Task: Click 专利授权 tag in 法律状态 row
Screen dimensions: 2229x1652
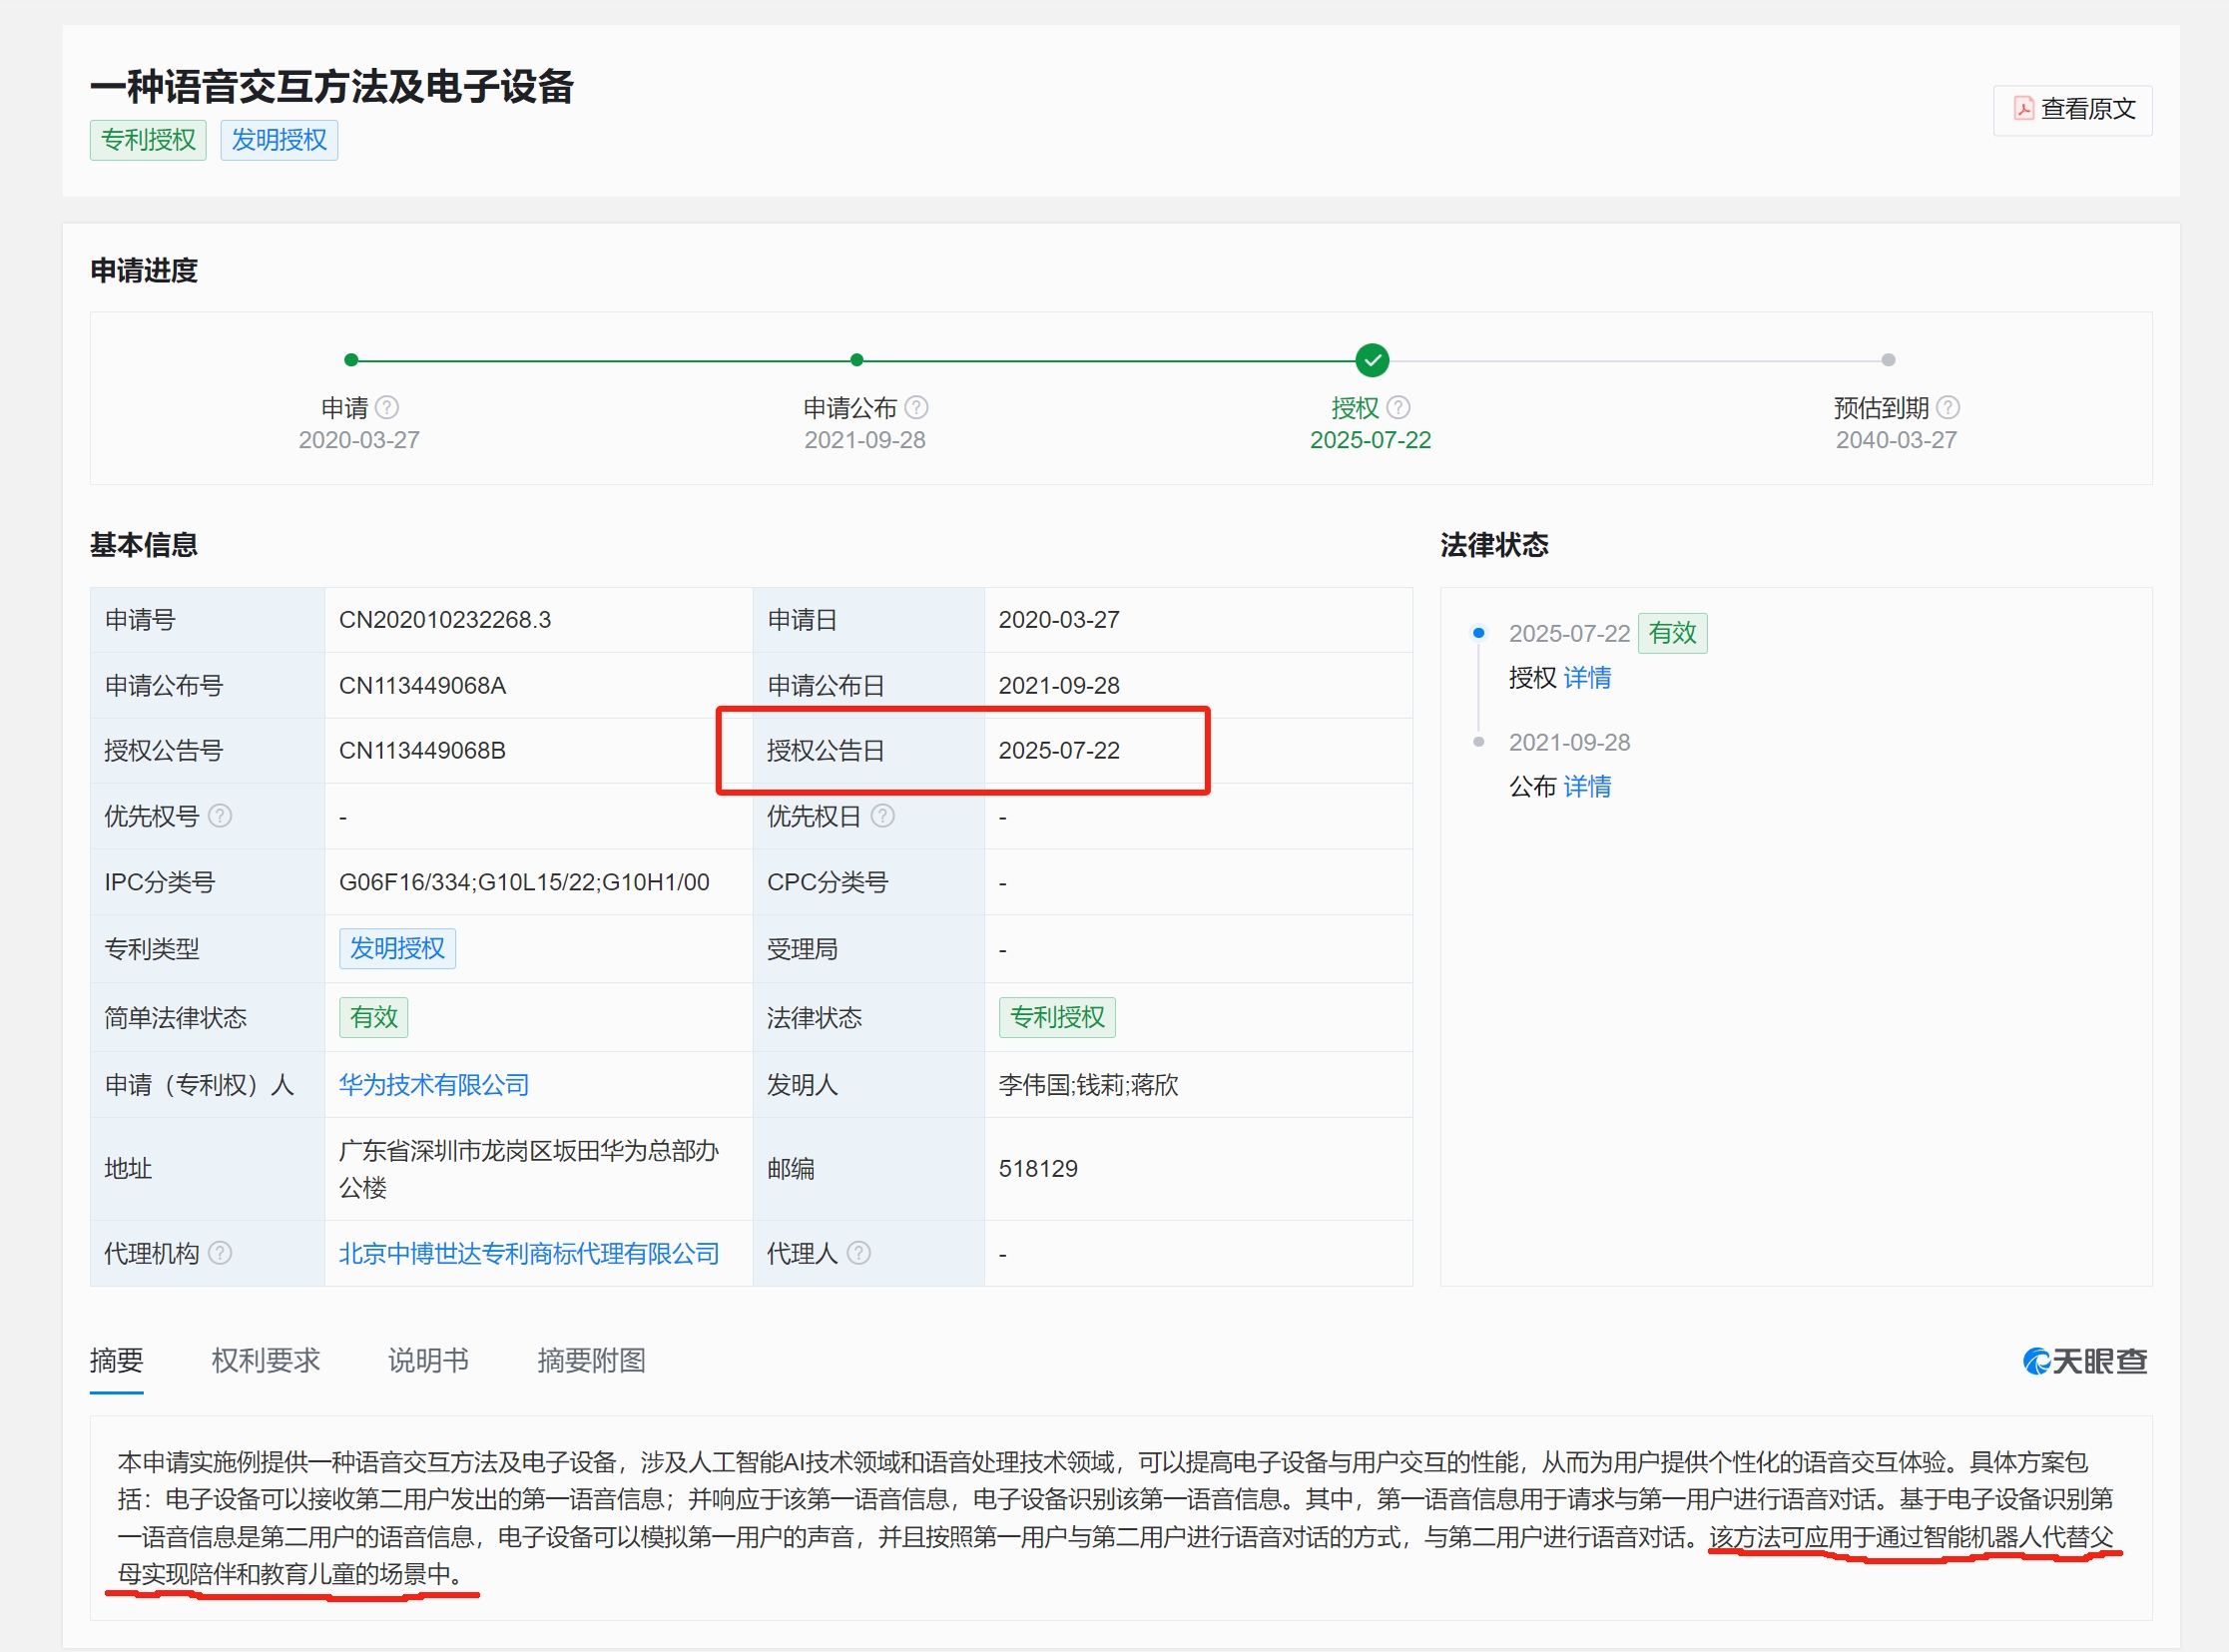Action: pos(1057,1018)
